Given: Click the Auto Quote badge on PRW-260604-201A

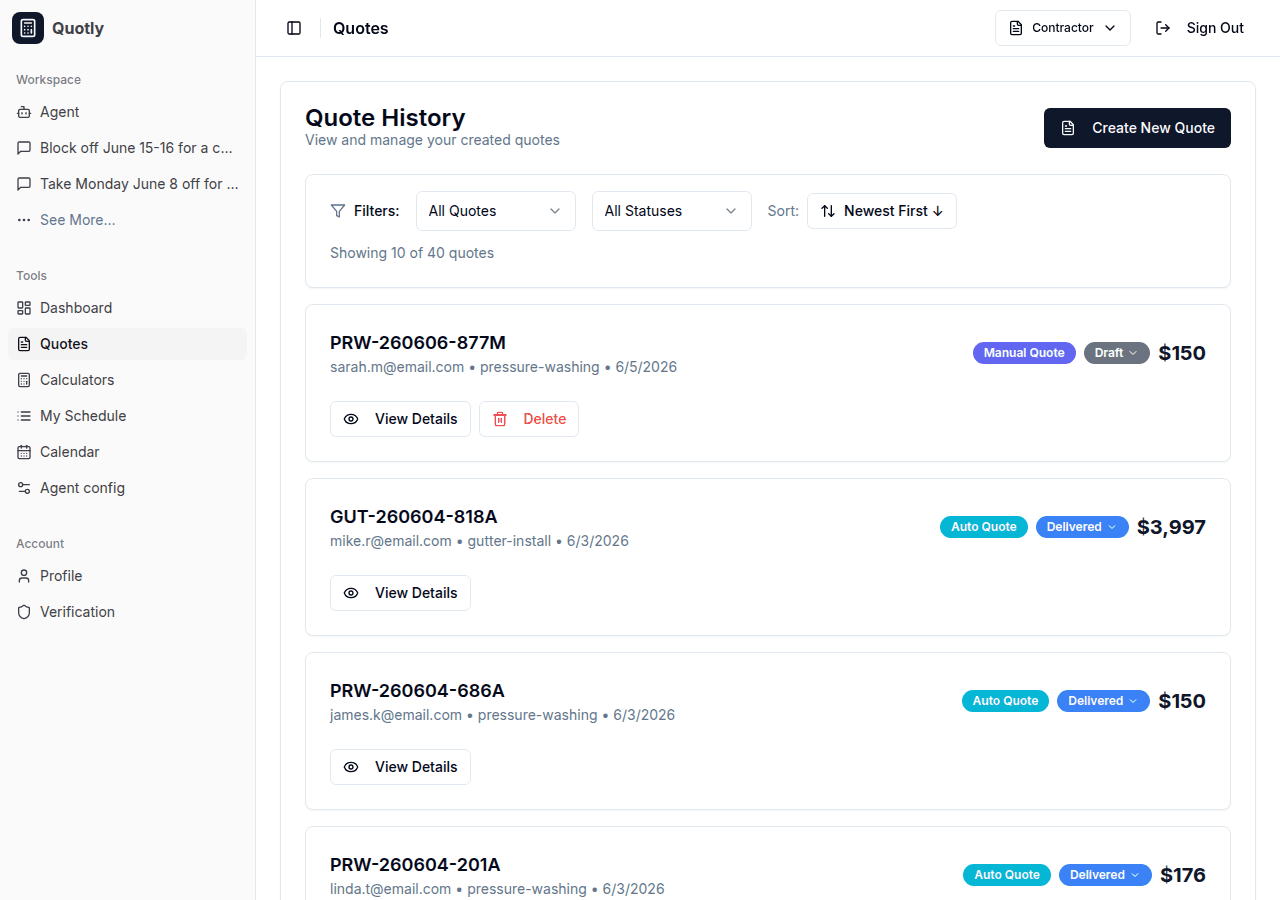Looking at the screenshot, I should click(1007, 875).
